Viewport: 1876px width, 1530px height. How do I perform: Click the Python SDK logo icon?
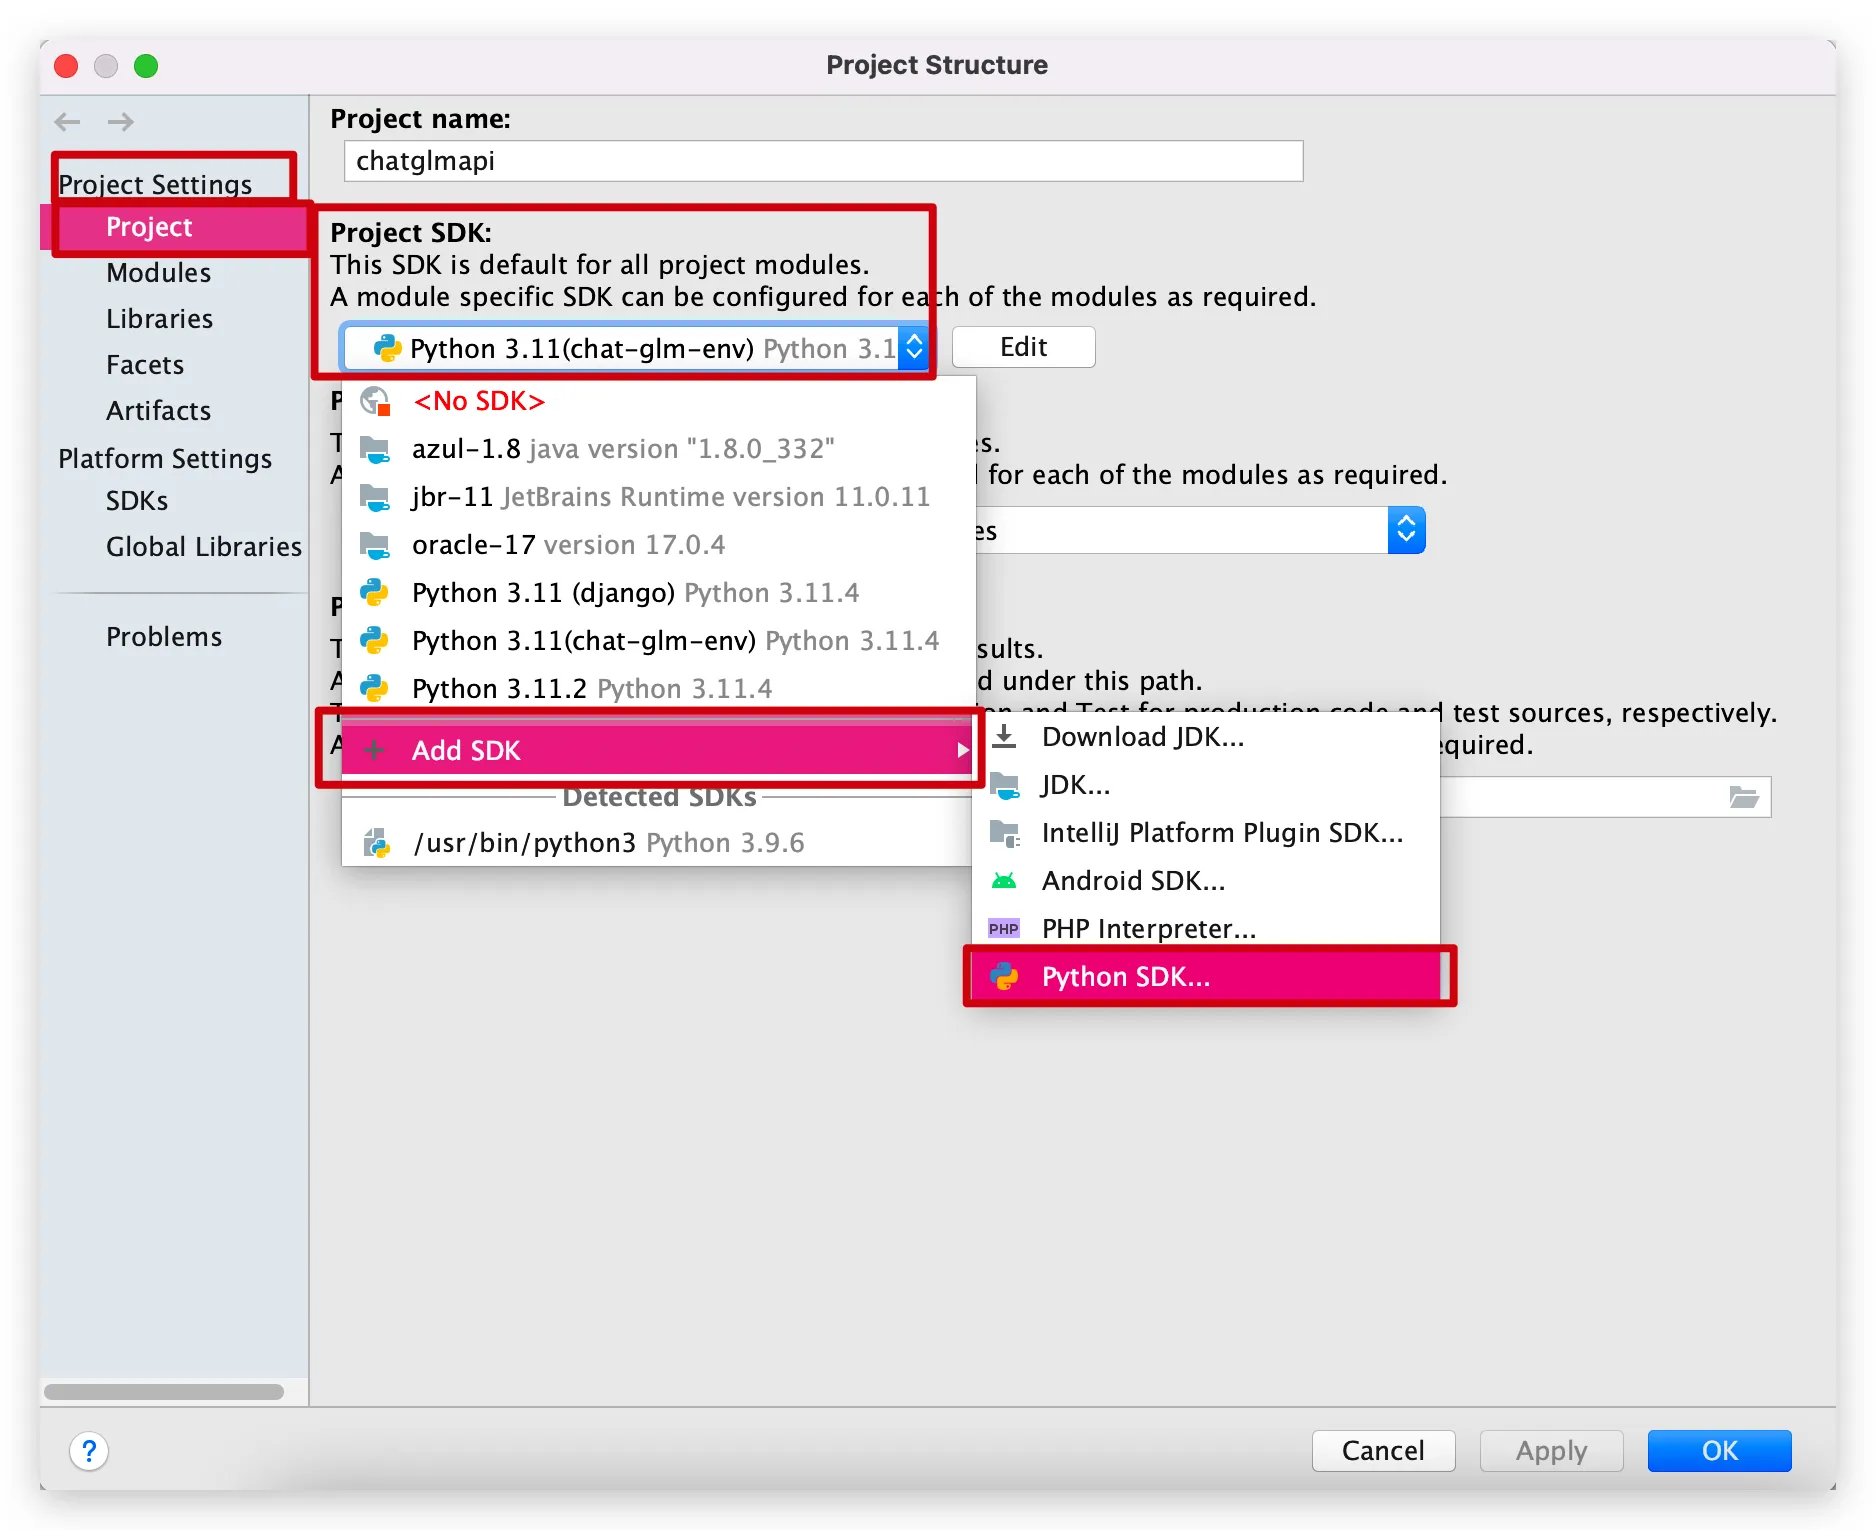[1004, 977]
